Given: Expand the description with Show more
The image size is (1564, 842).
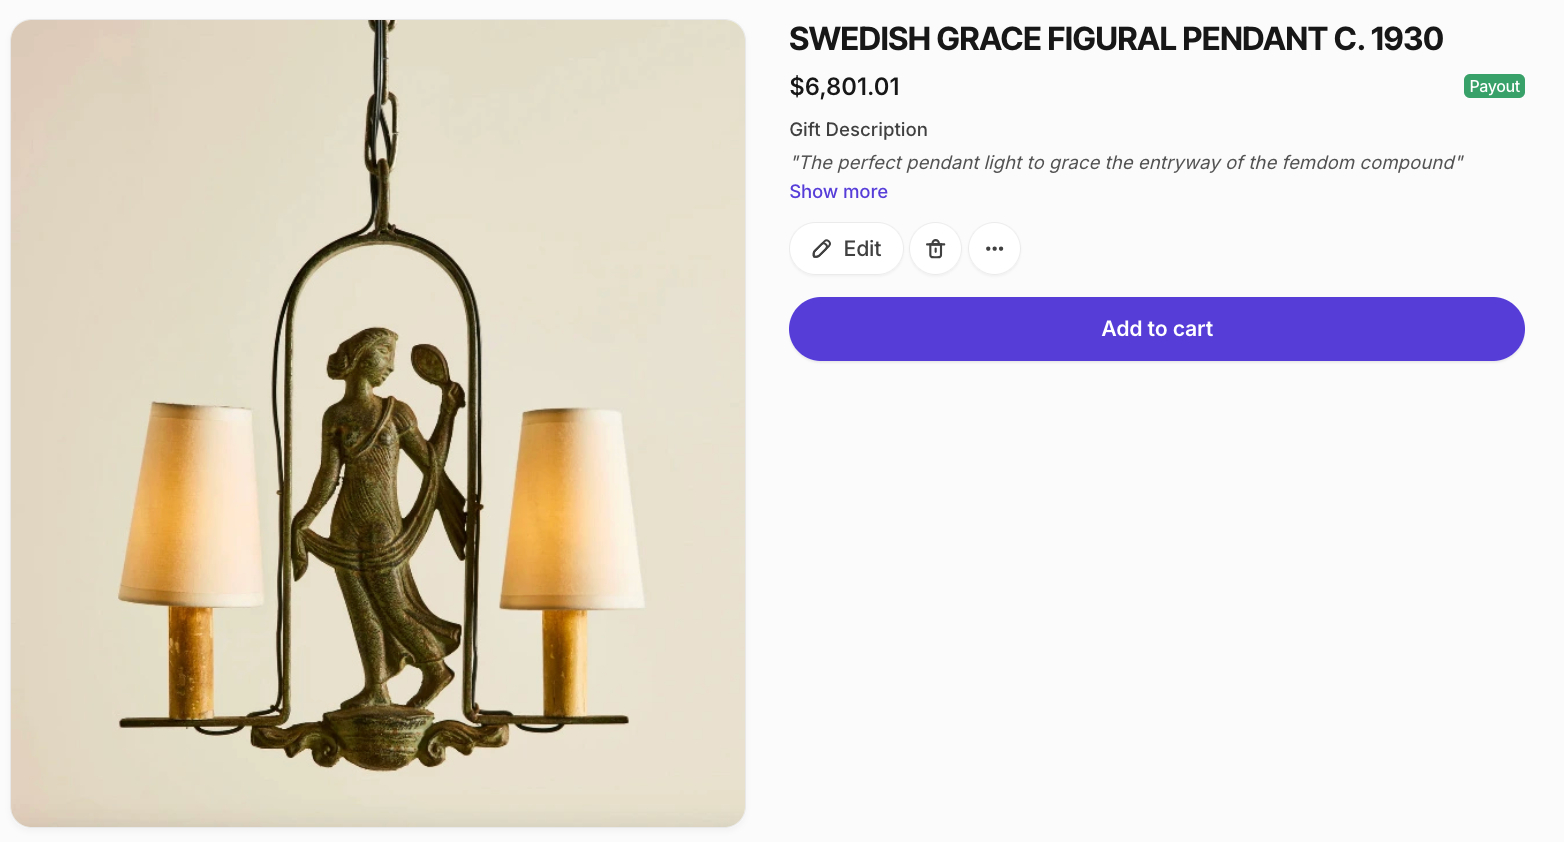Looking at the screenshot, I should click(838, 192).
